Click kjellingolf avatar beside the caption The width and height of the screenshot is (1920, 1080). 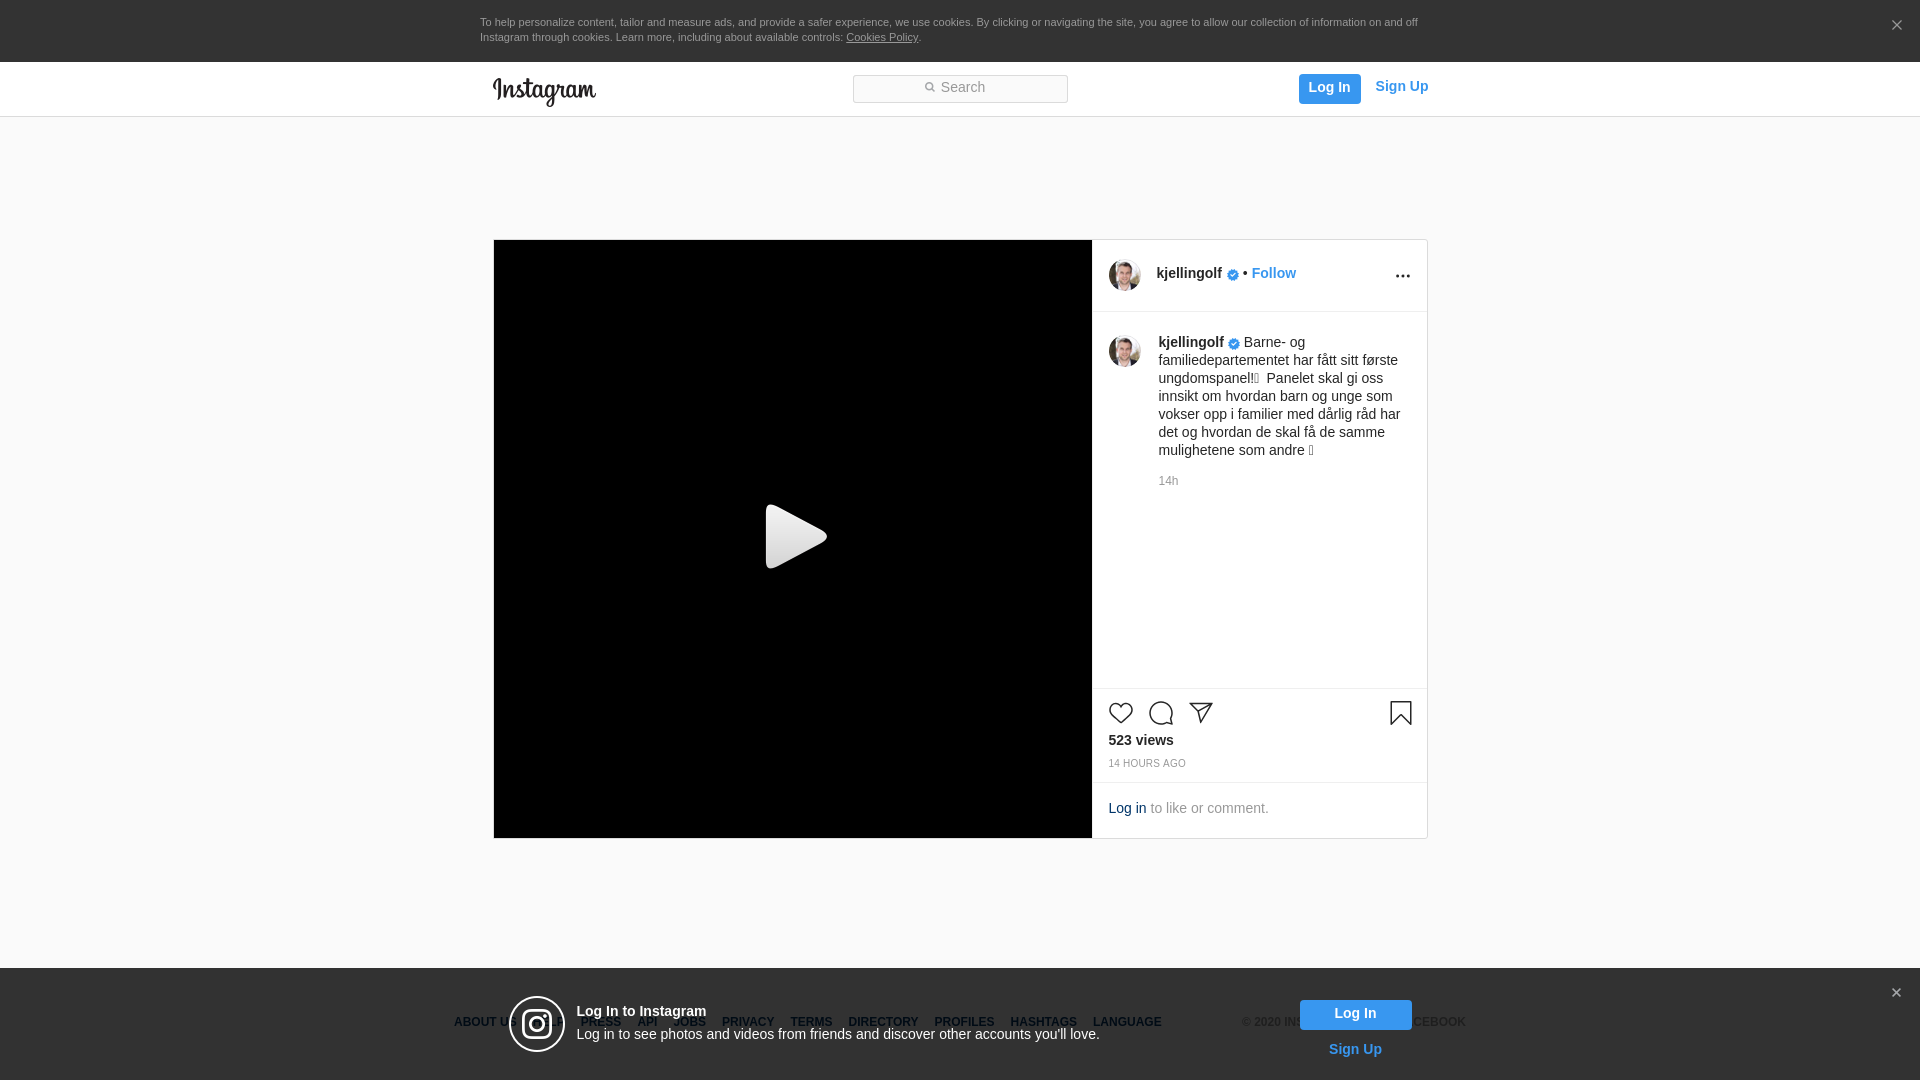point(1124,351)
